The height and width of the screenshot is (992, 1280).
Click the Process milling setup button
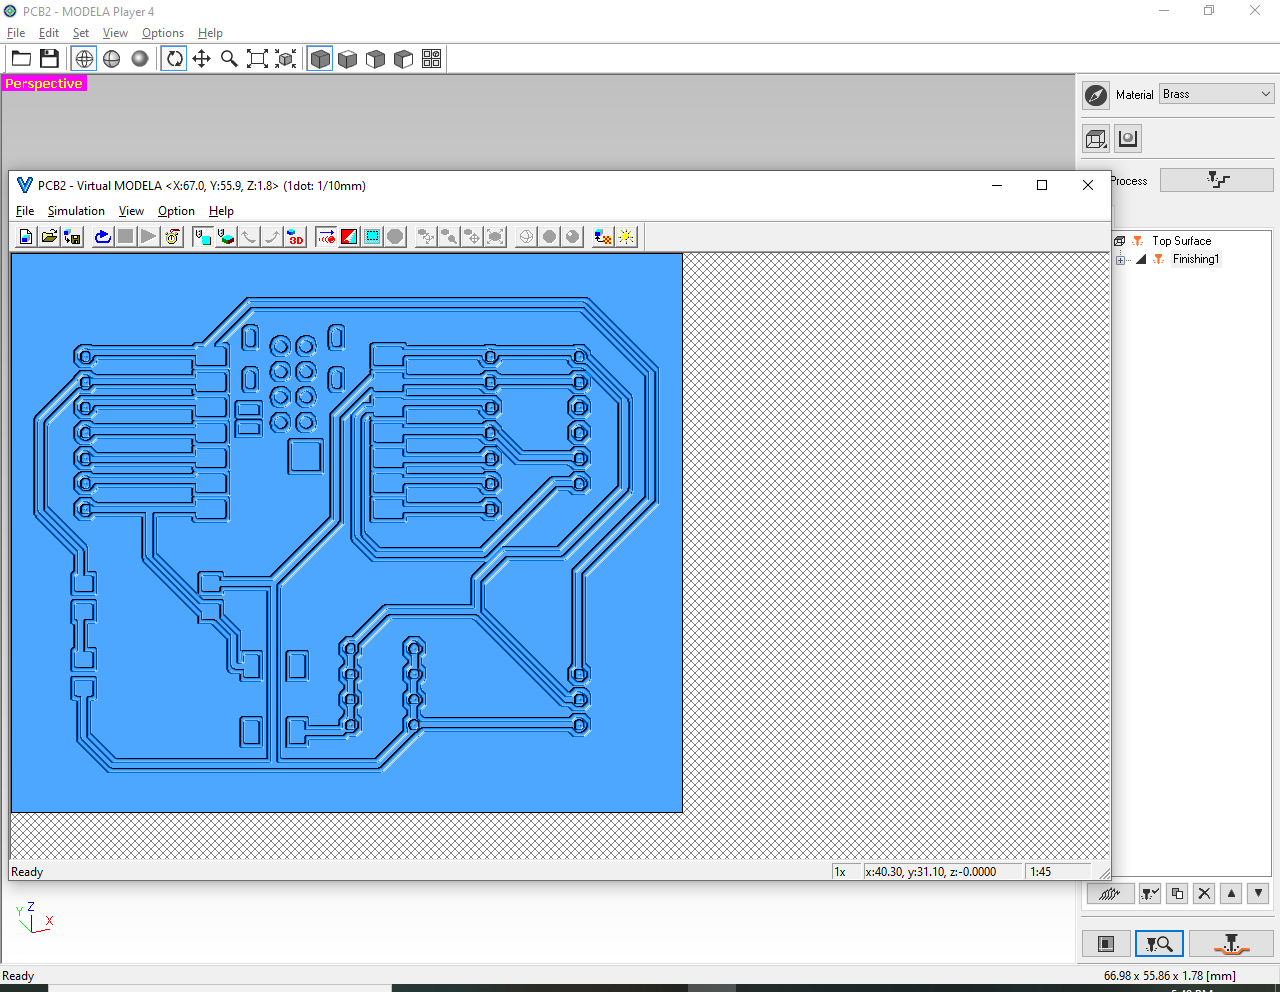(x=1216, y=179)
